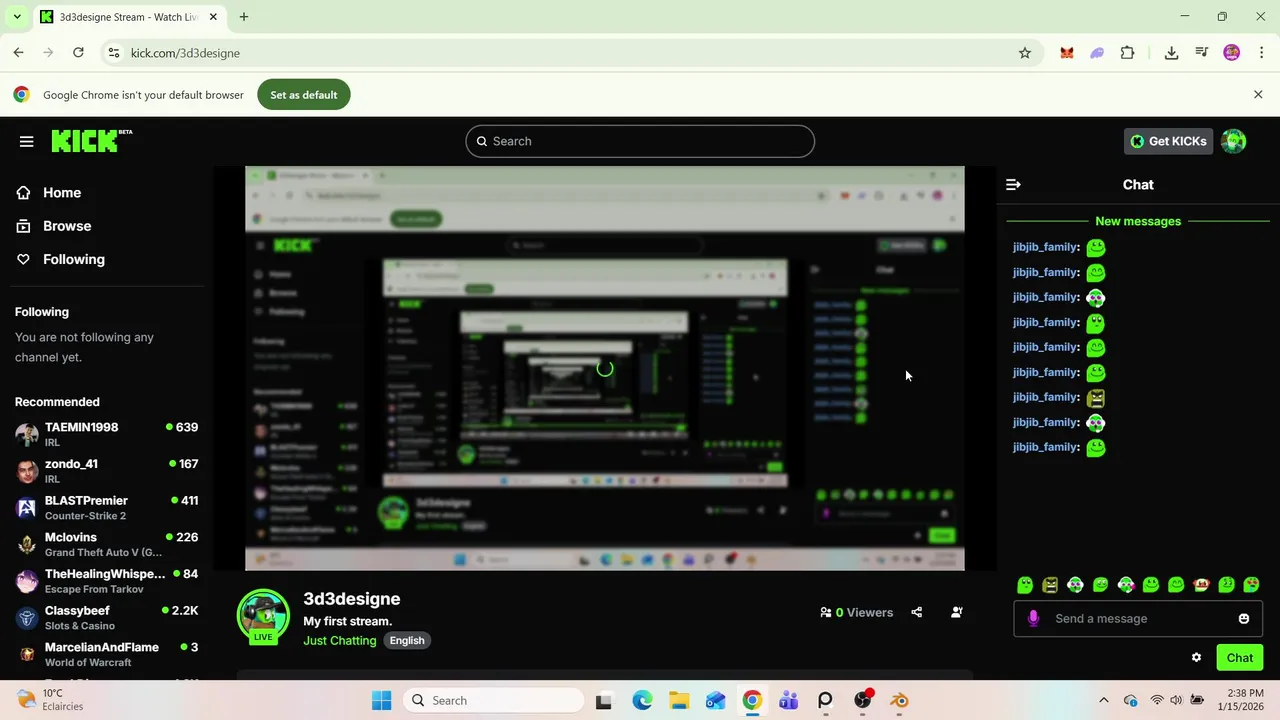1280x720 pixels.
Task: Open the TAEMIN1998 recommended channel
Action: tap(106, 434)
